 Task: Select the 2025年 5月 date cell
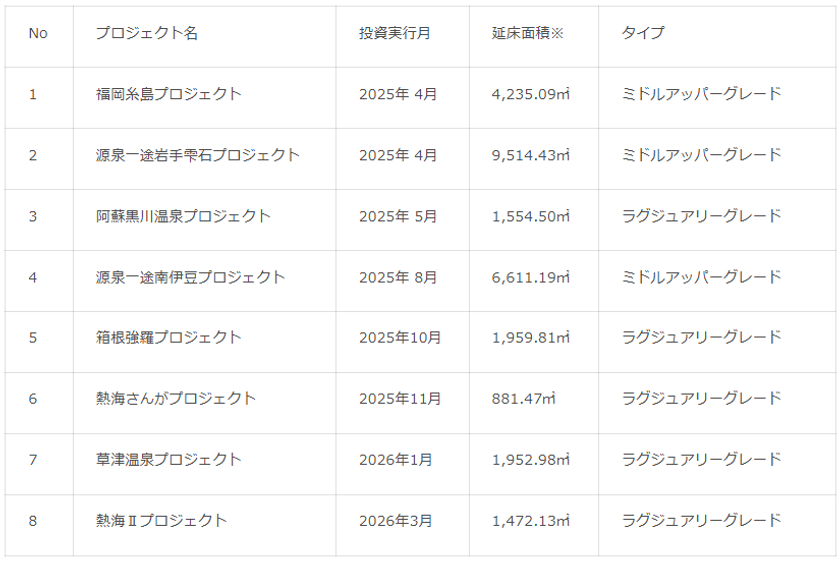click(398, 216)
